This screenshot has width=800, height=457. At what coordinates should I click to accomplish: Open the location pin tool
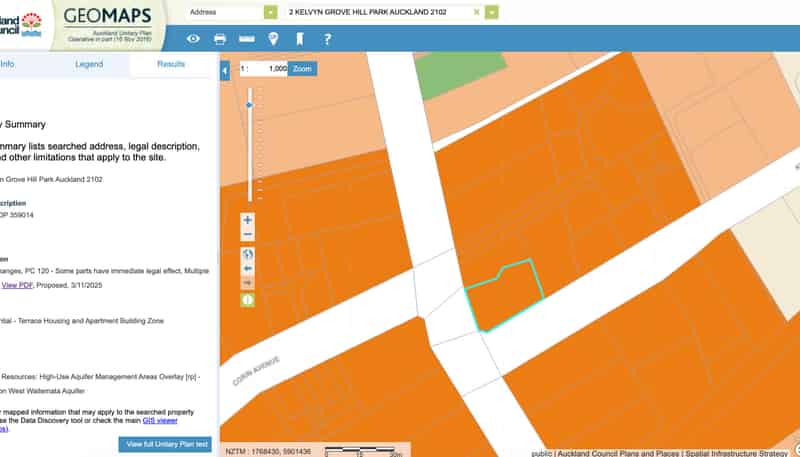(273, 39)
